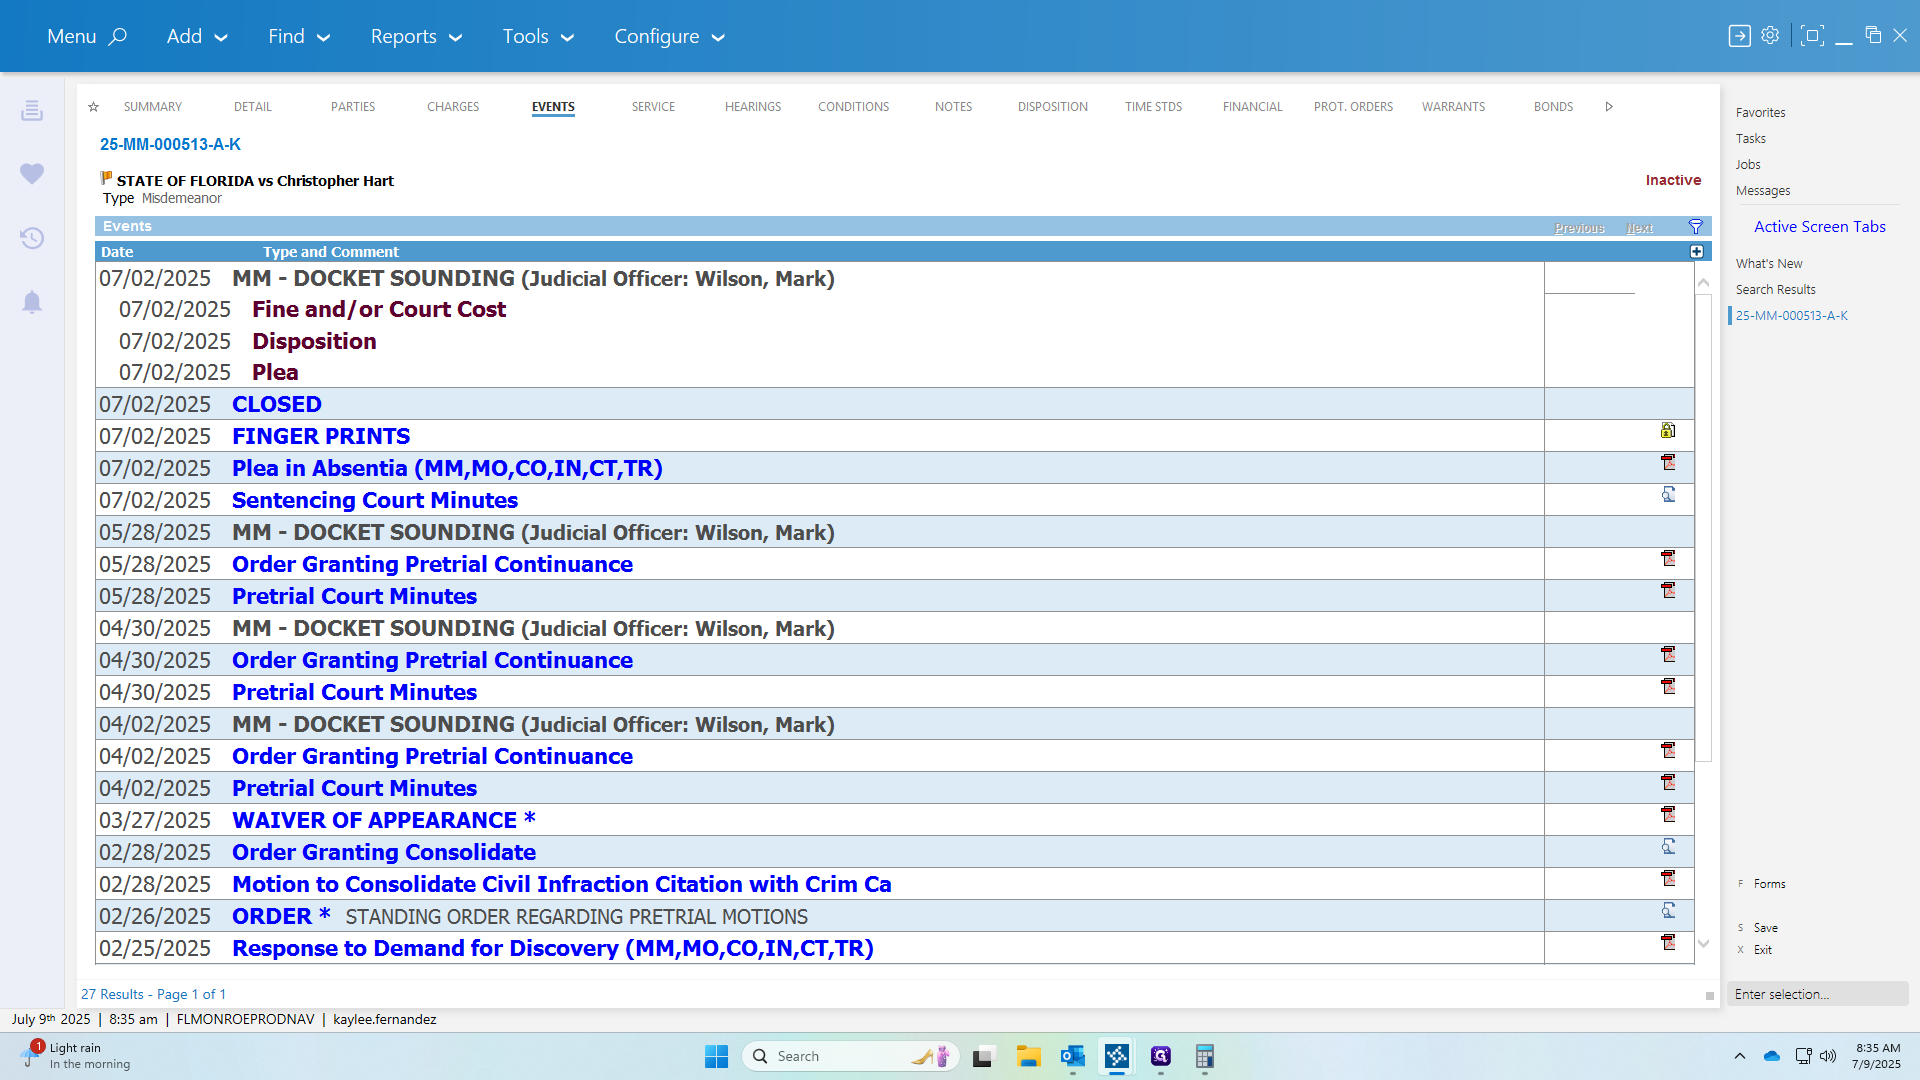Toggle full-screen icon in title bar
Image resolution: width=1920 pixels, height=1080 pixels.
point(1811,36)
